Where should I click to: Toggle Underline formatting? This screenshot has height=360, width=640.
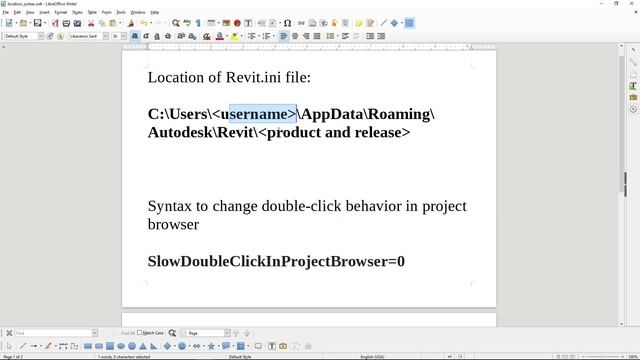157,36
